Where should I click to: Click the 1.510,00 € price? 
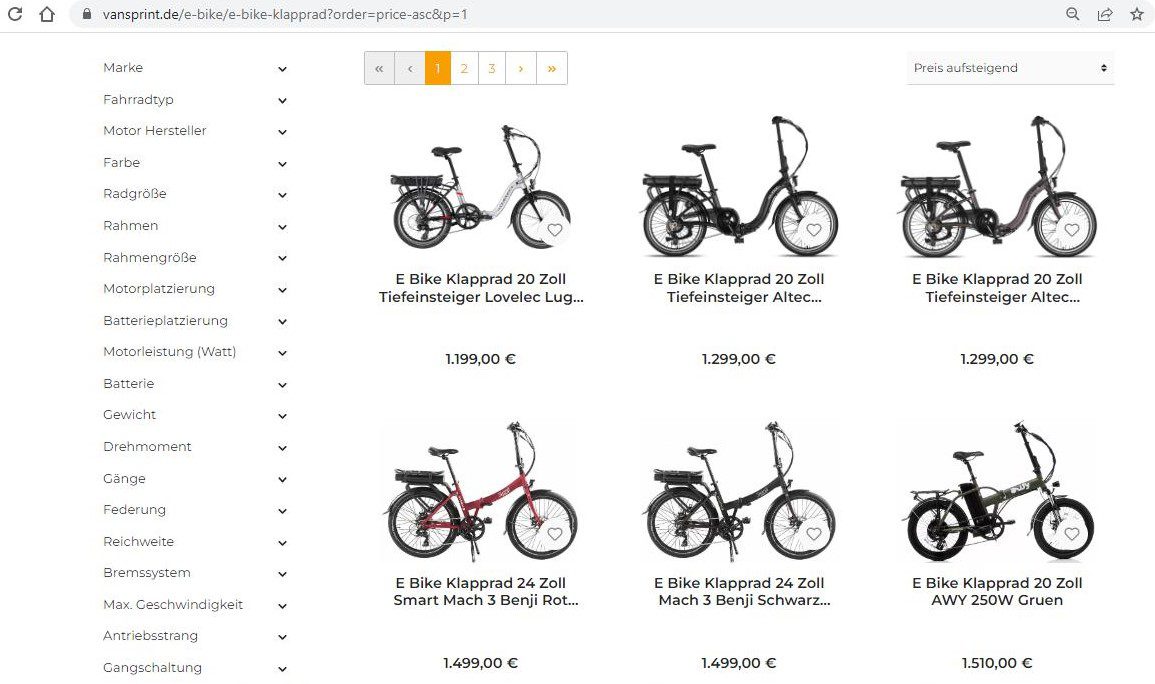tap(997, 663)
